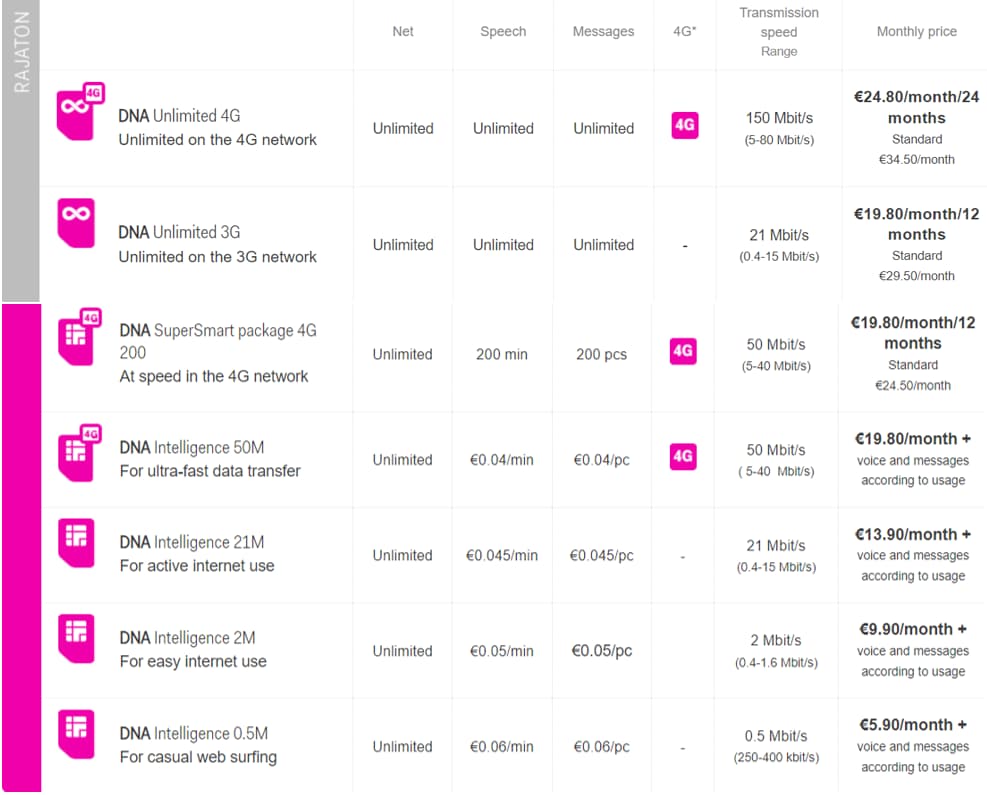Click At speed in the 4G network subtitle
This screenshot has height=795, width=987.
click(x=214, y=376)
